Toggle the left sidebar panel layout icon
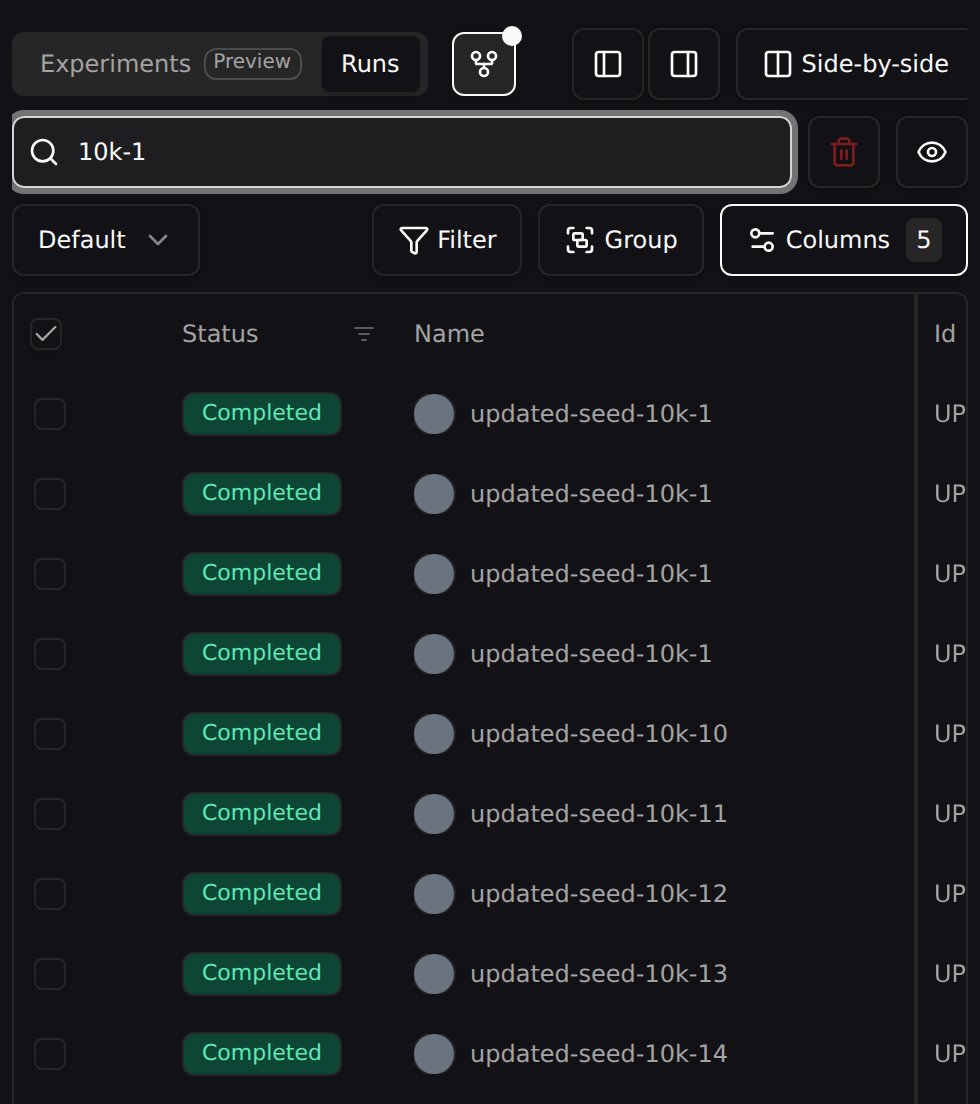 point(608,64)
